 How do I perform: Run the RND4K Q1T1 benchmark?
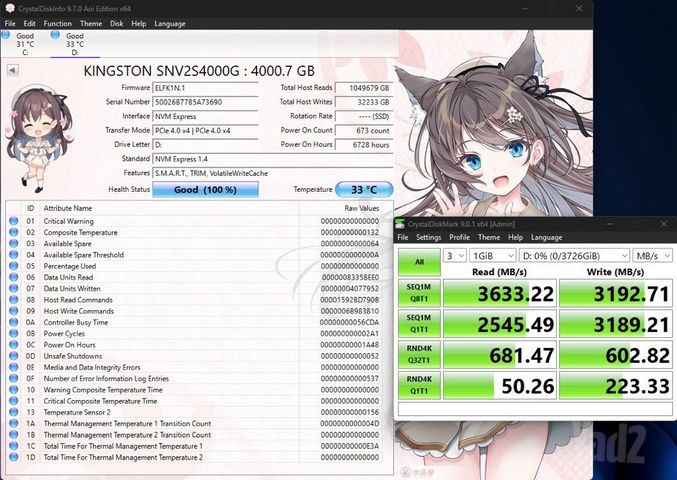point(419,385)
